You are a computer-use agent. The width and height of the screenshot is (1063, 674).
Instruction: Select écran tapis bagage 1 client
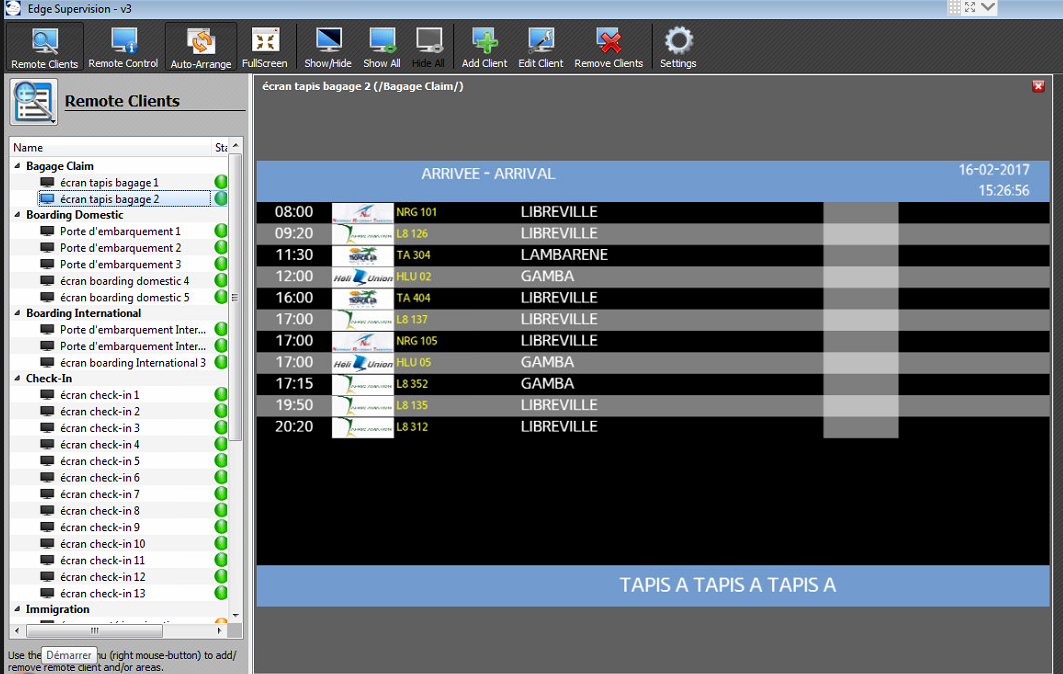pyautogui.click(x=108, y=183)
